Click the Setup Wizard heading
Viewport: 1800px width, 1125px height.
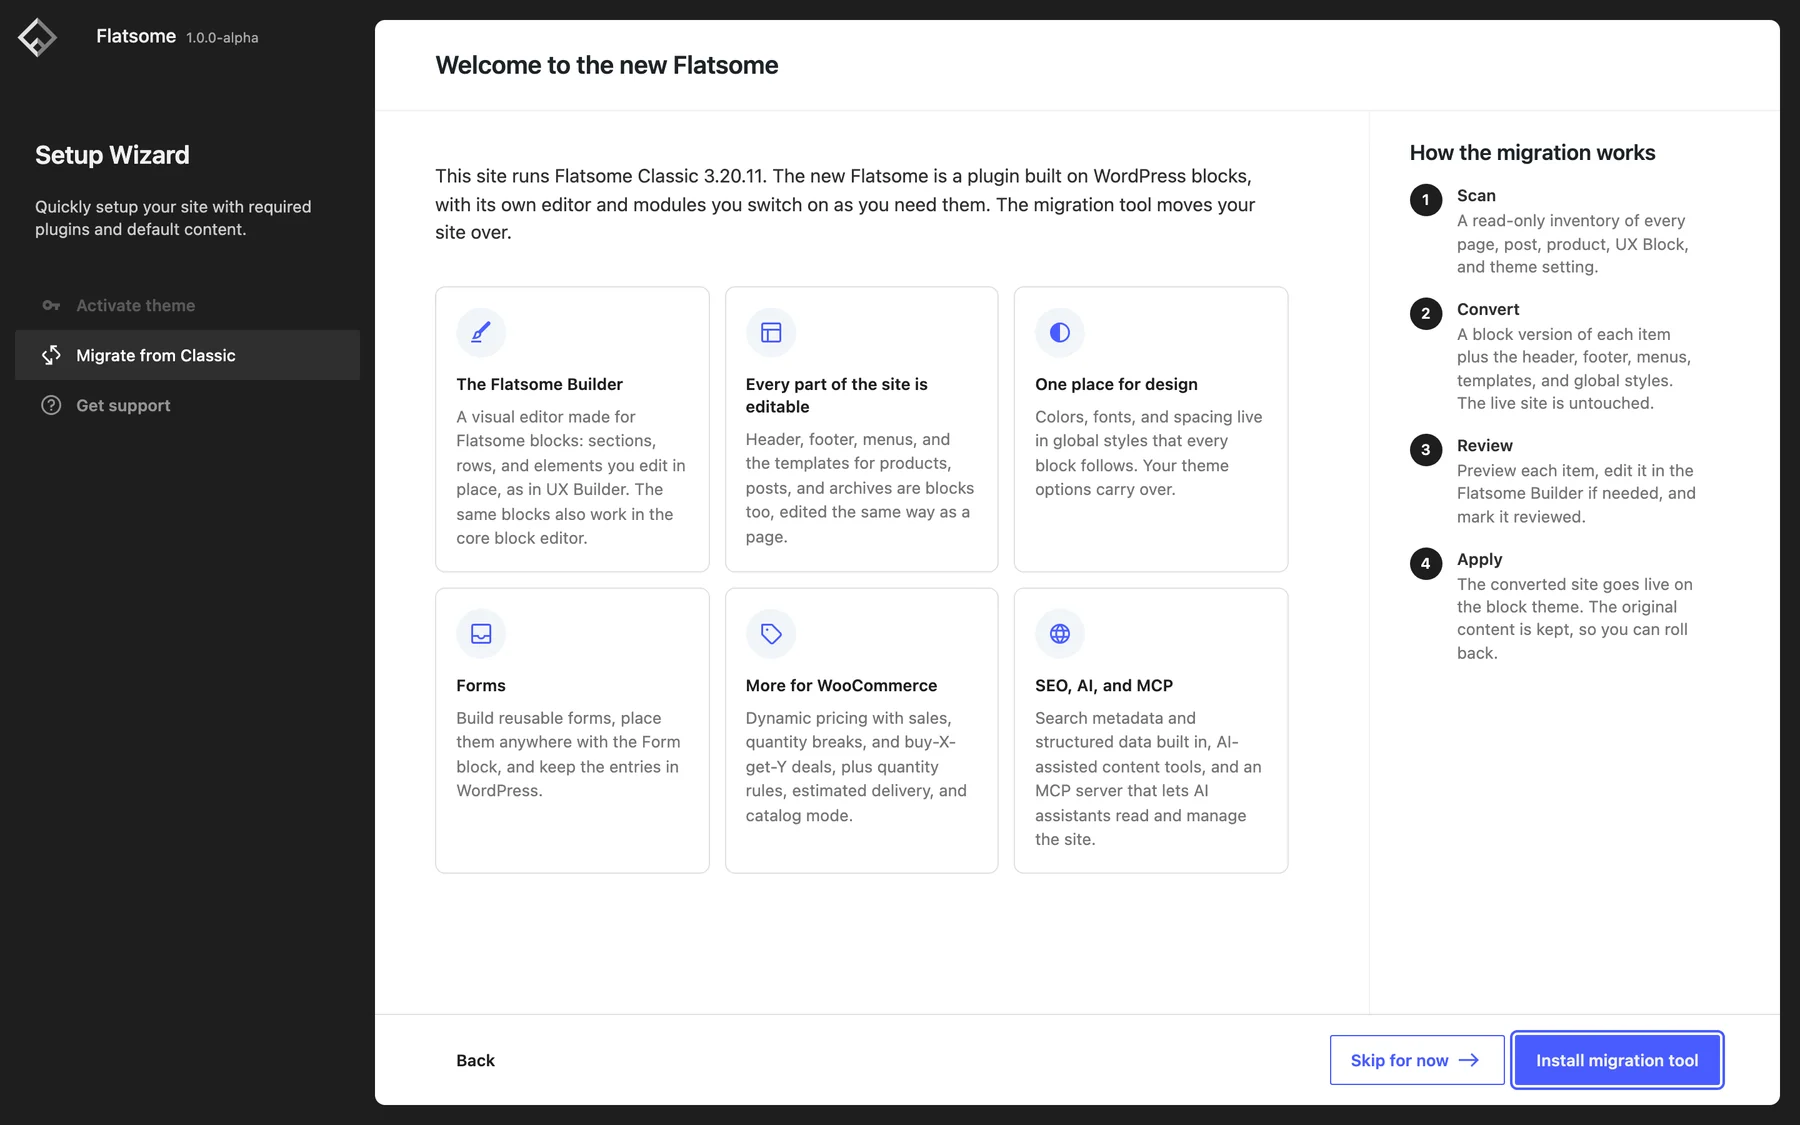112,155
